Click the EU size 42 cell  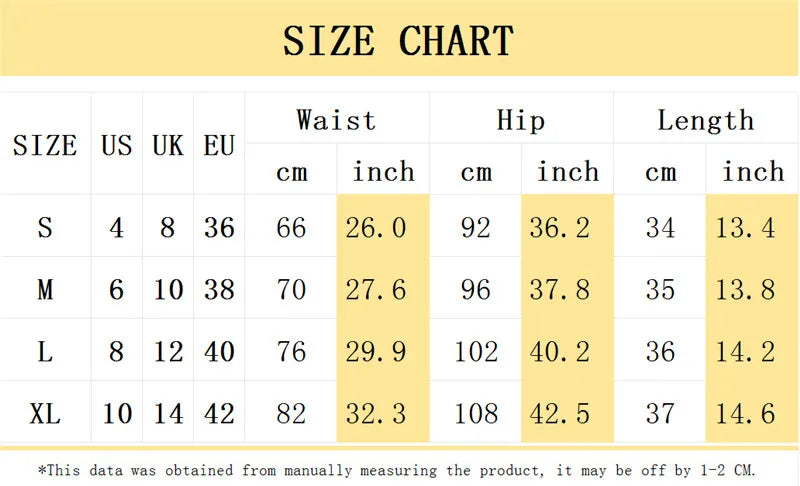point(219,413)
